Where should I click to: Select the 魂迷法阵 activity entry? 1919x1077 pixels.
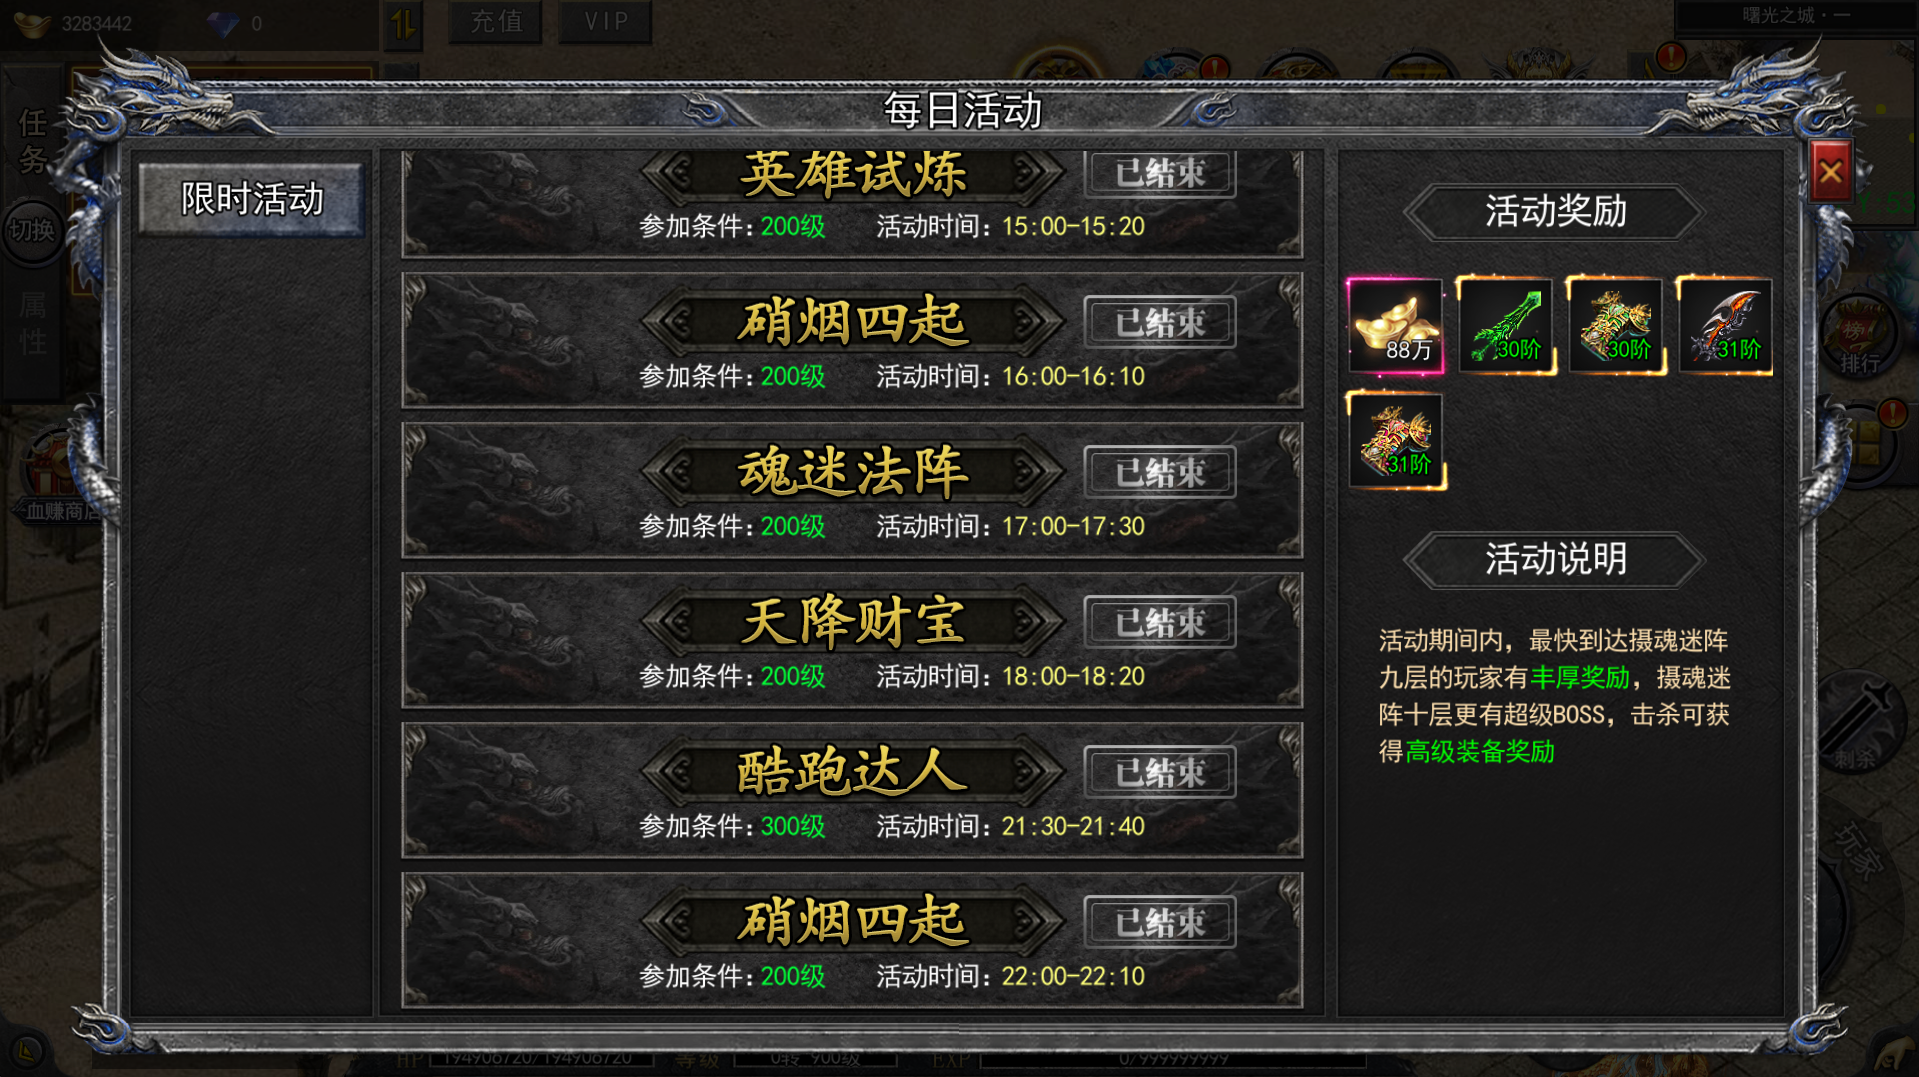(852, 490)
